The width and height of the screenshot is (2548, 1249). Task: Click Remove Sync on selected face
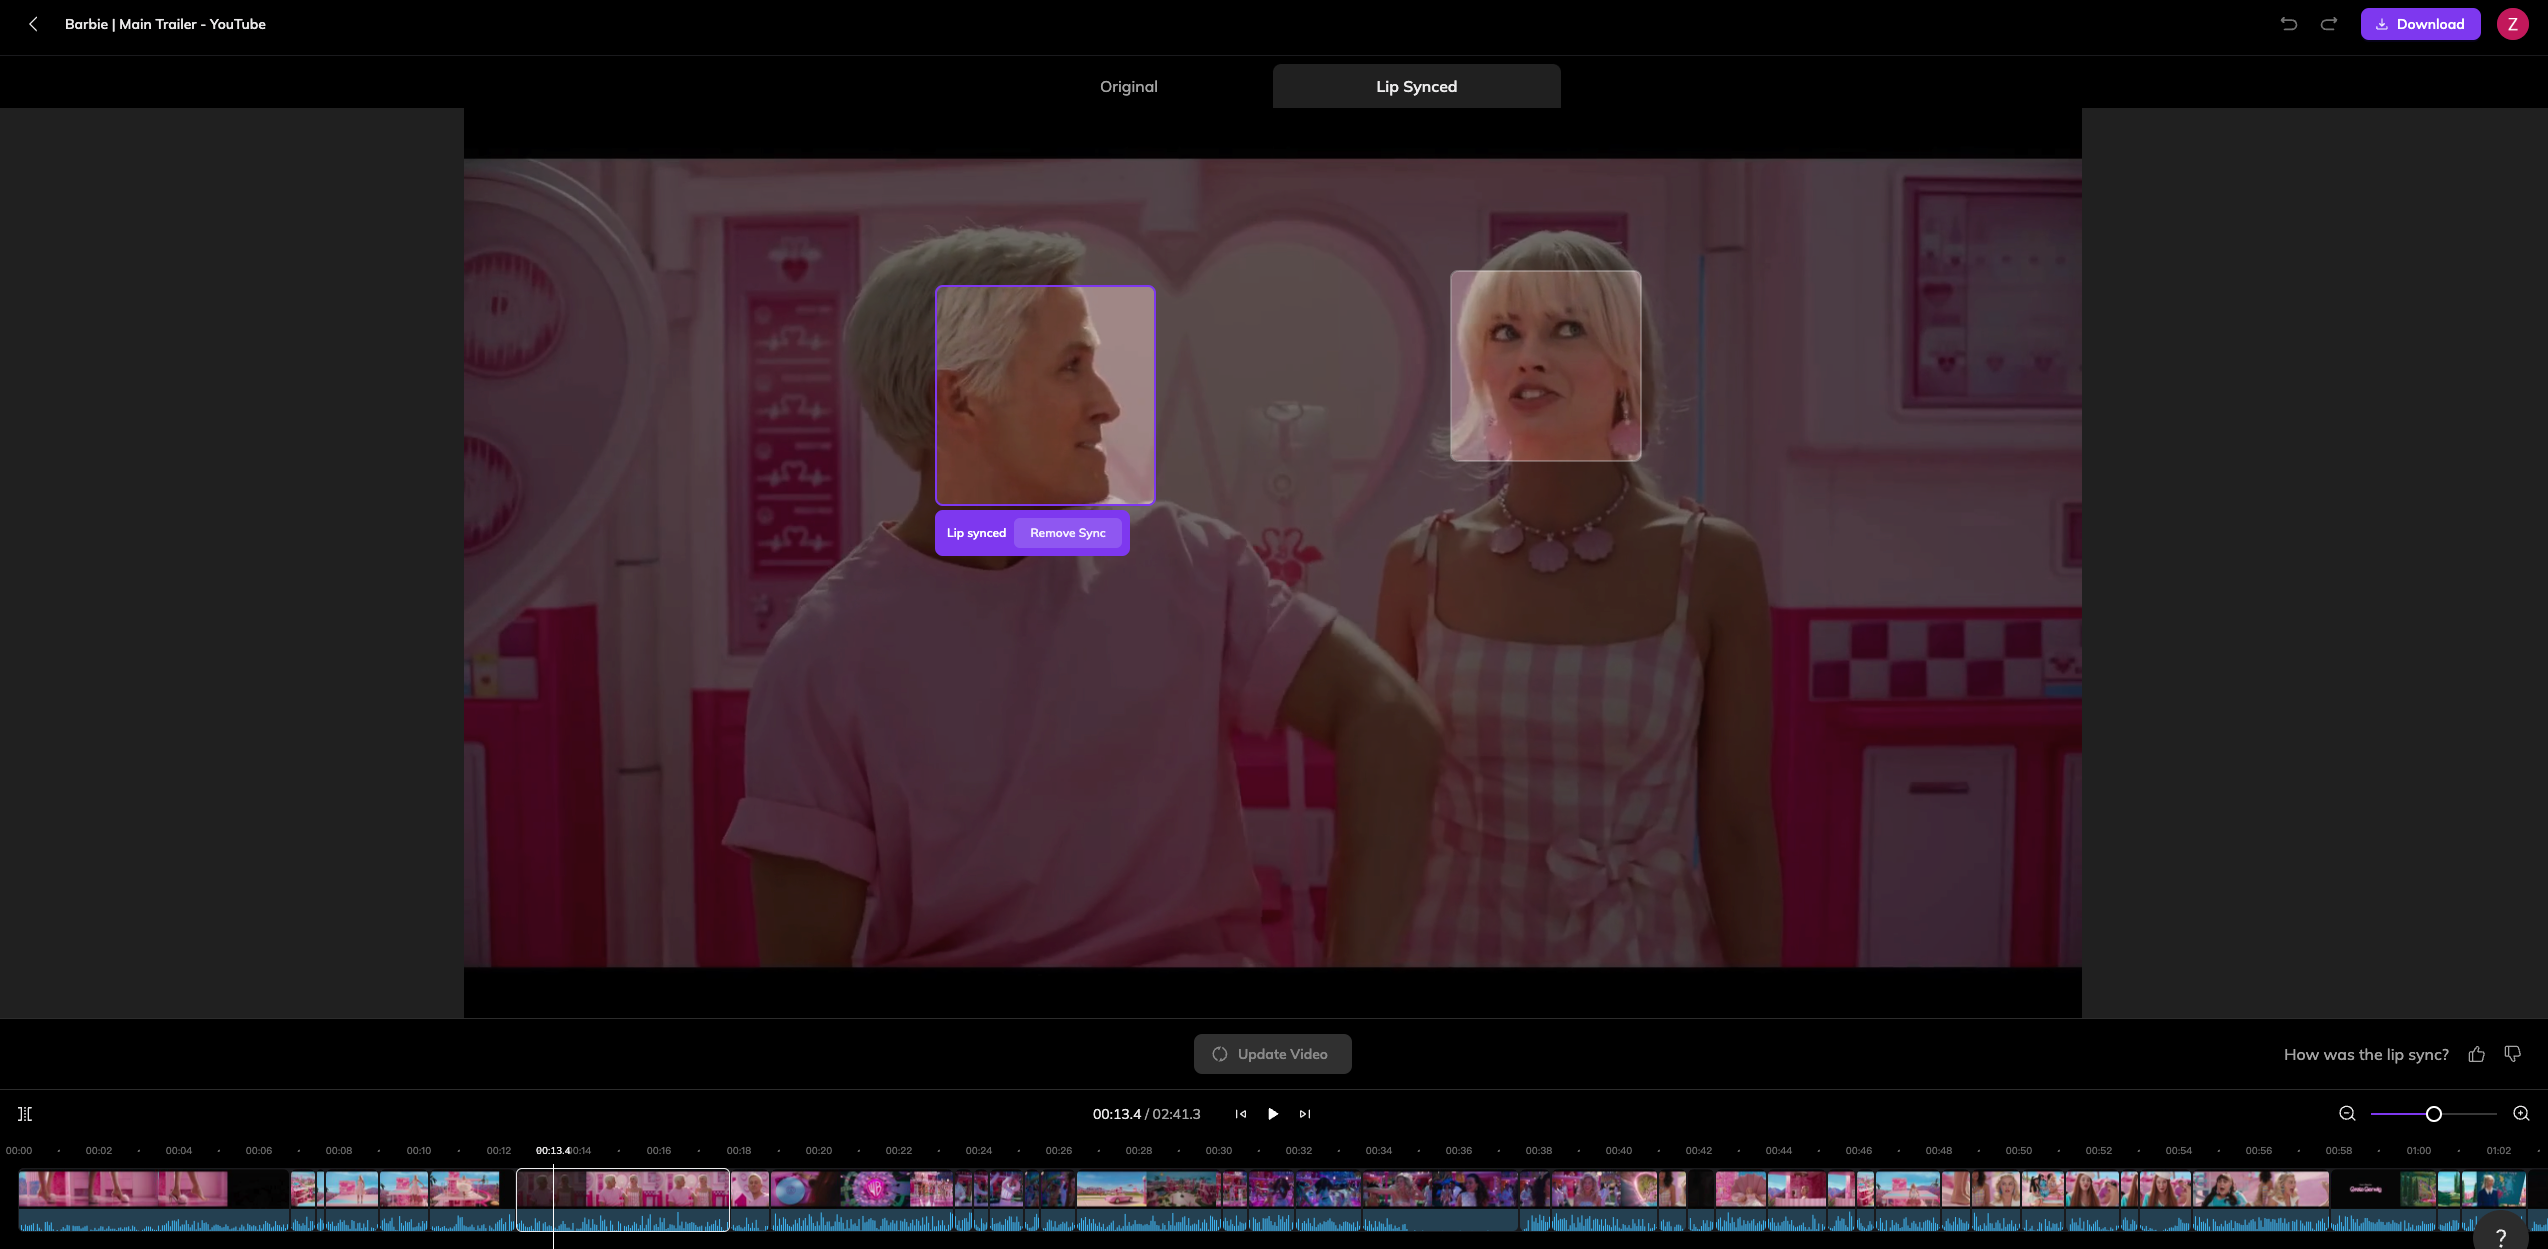[x=1068, y=533]
